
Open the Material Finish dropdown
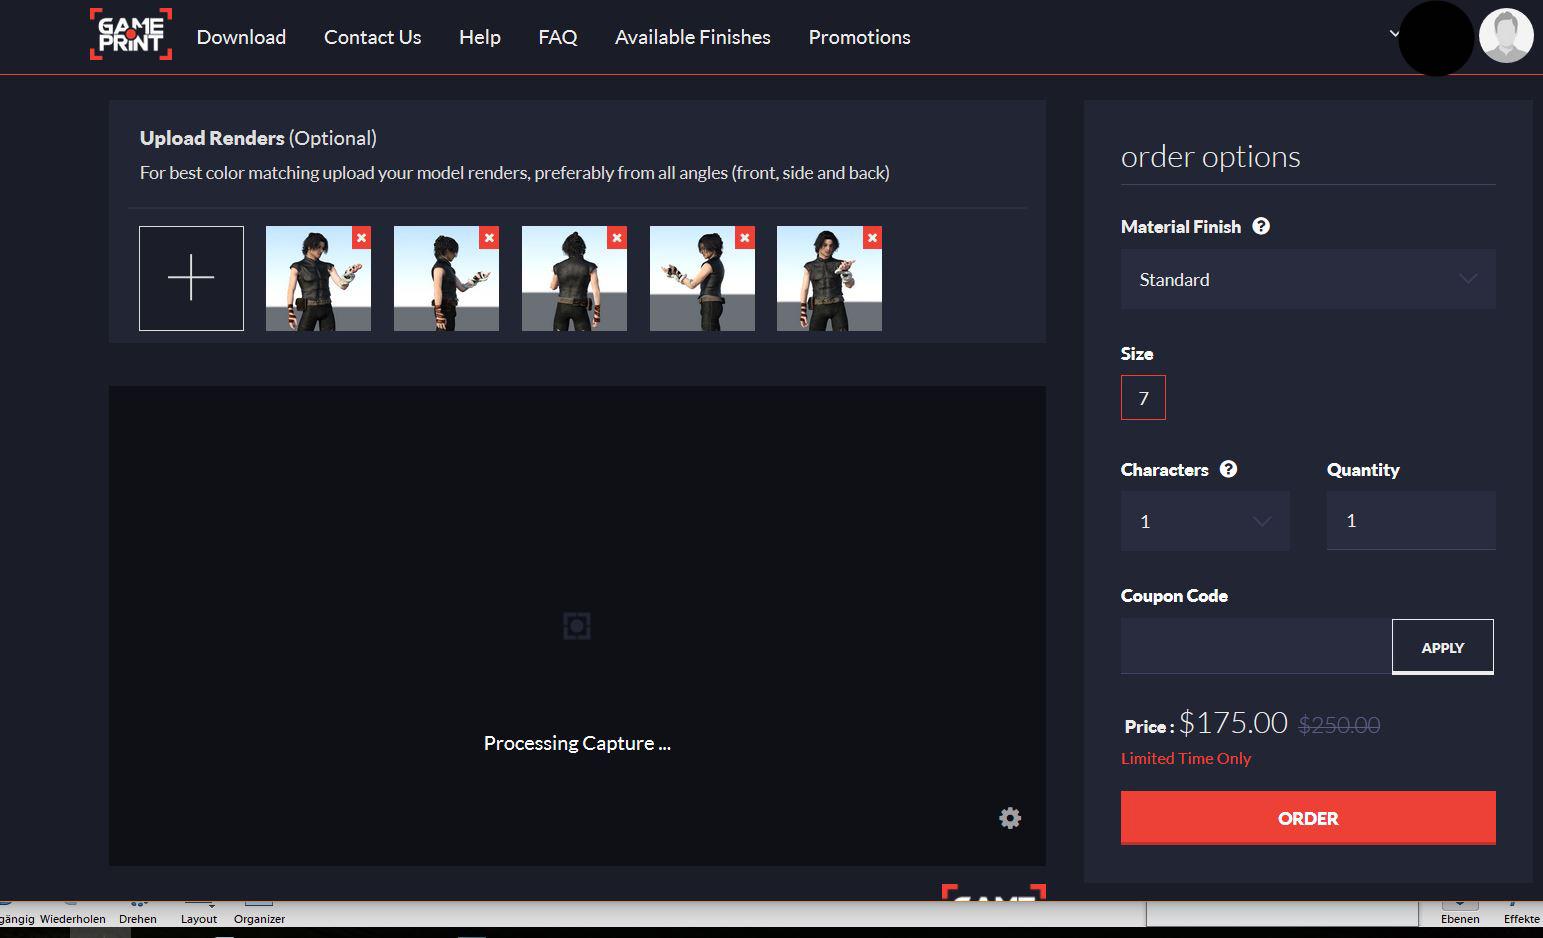click(1308, 279)
